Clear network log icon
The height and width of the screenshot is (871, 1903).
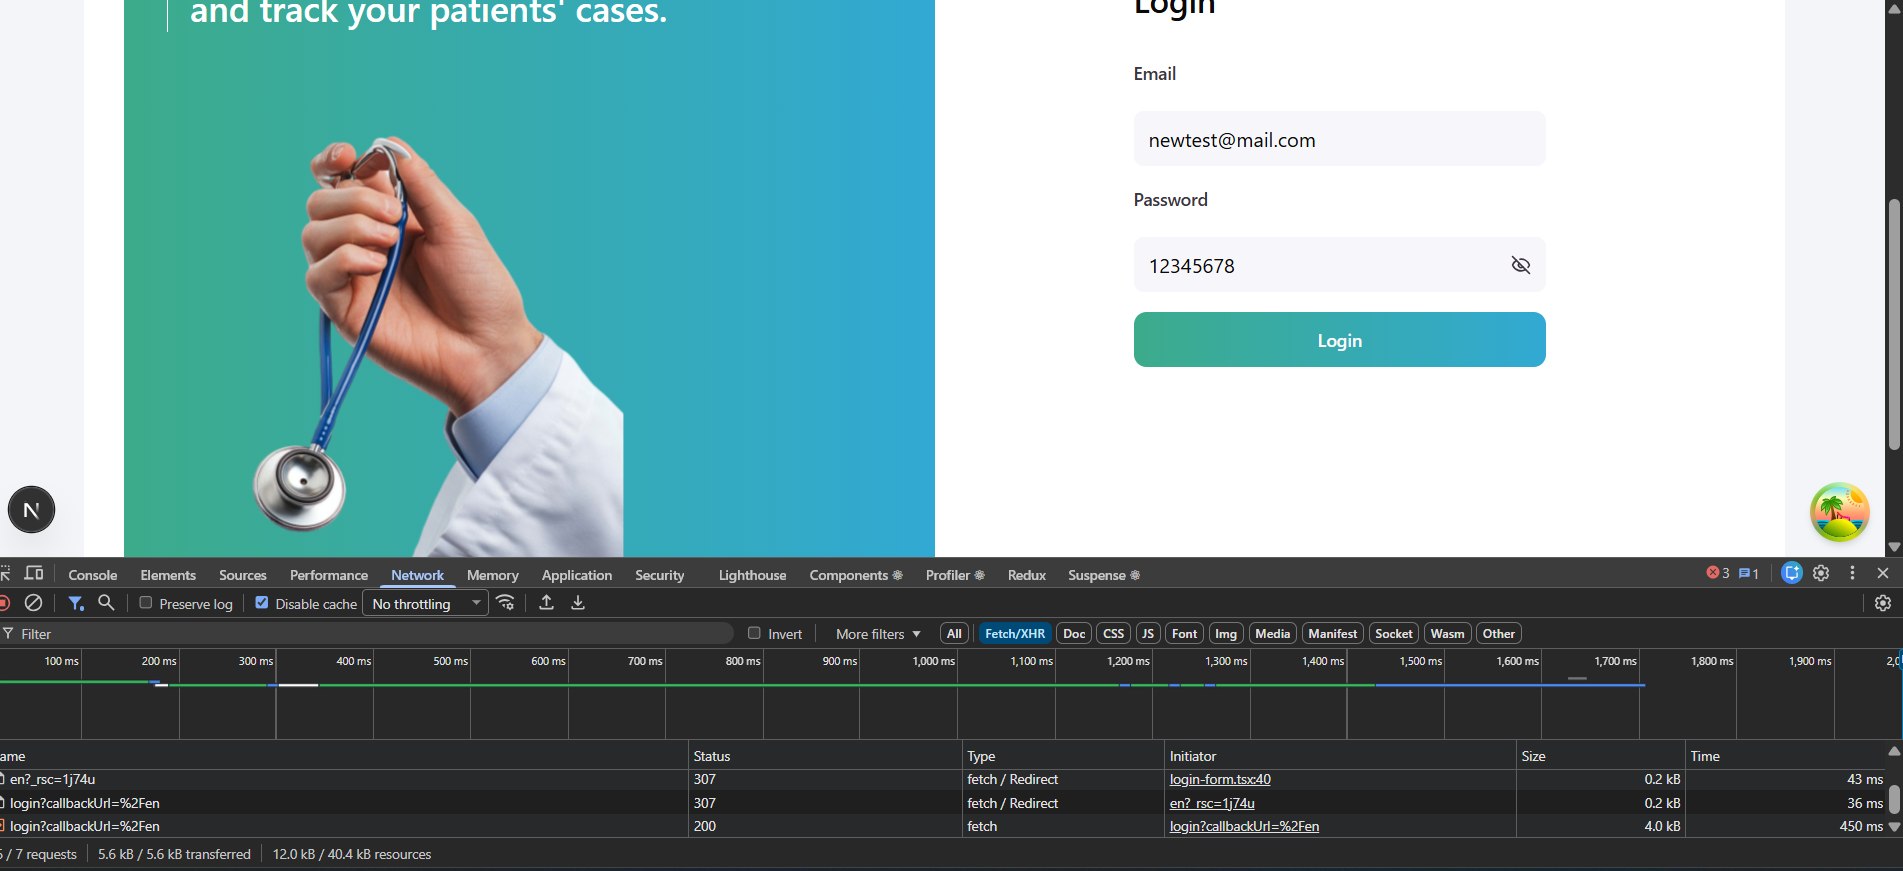(33, 603)
